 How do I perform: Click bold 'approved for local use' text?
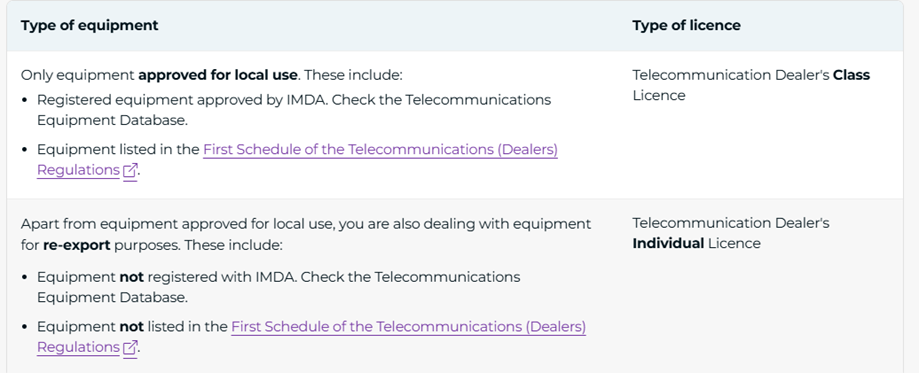click(x=218, y=75)
